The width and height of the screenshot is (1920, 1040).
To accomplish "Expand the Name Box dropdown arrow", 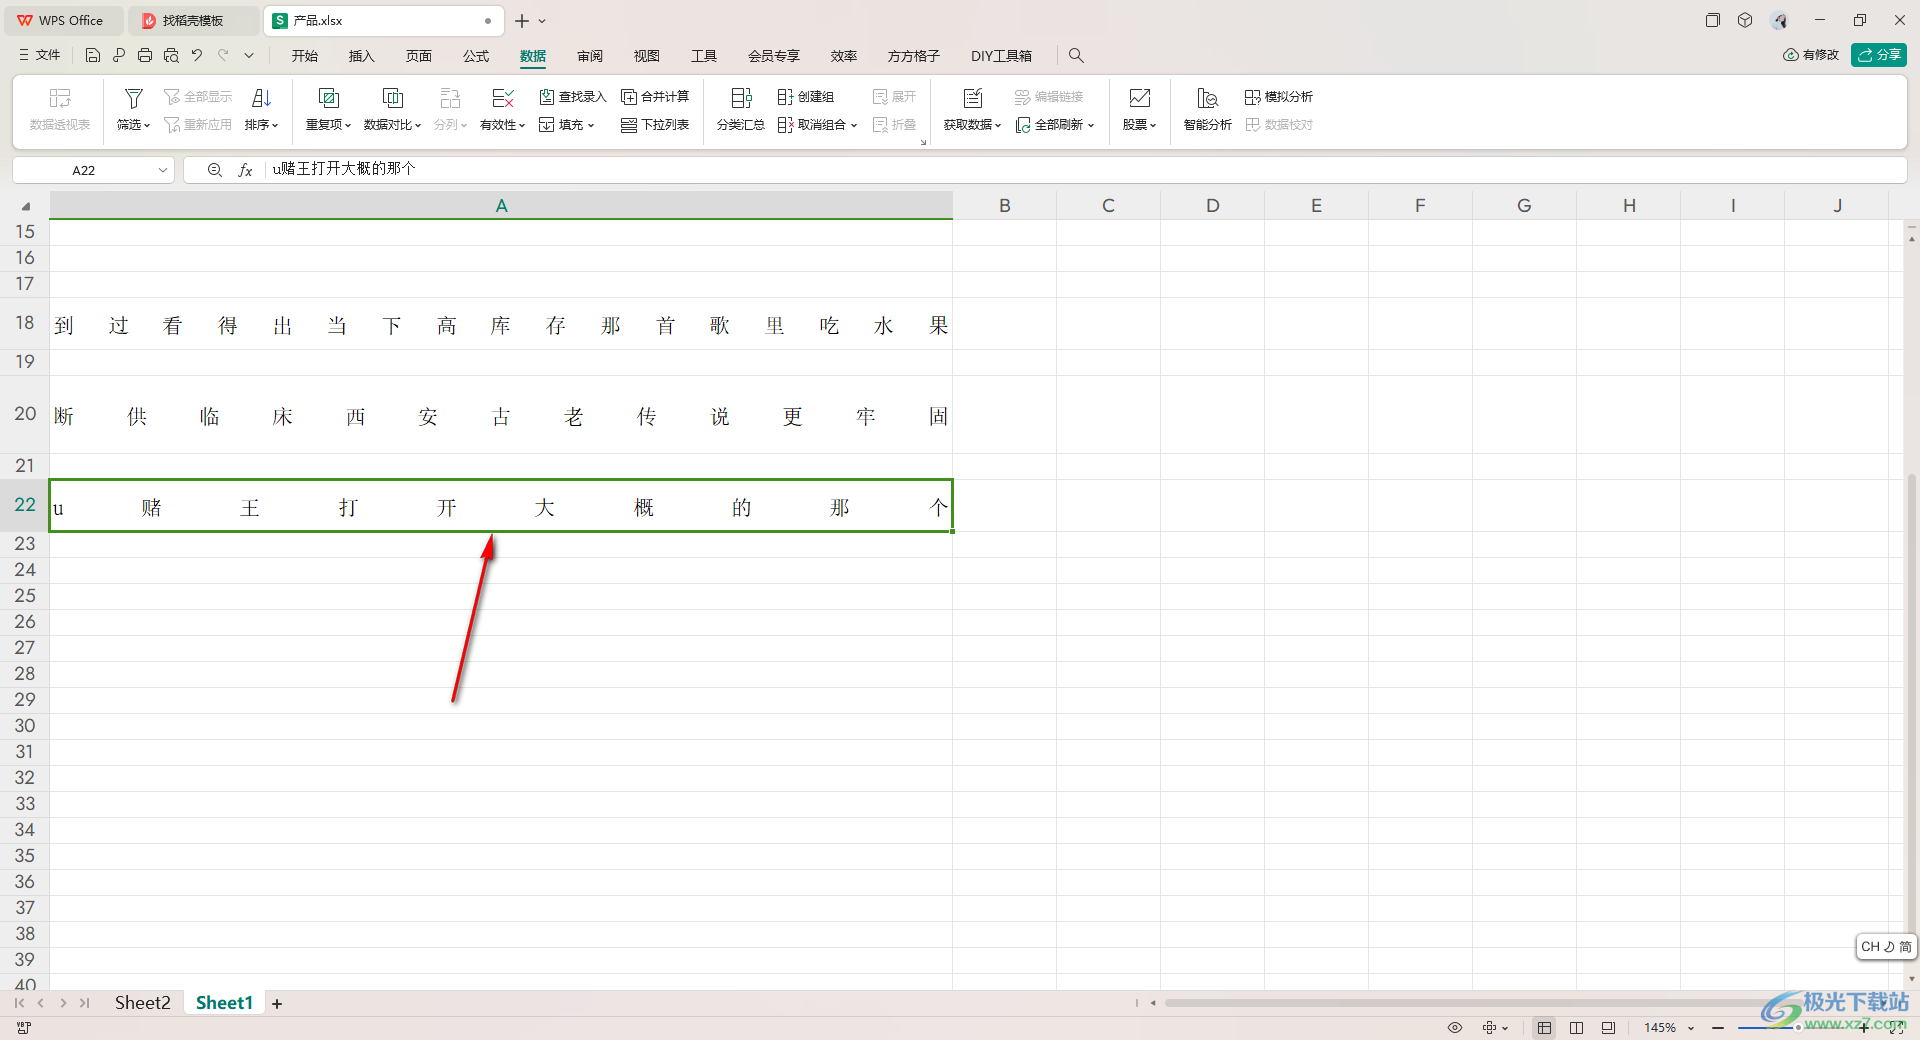I will 163,170.
